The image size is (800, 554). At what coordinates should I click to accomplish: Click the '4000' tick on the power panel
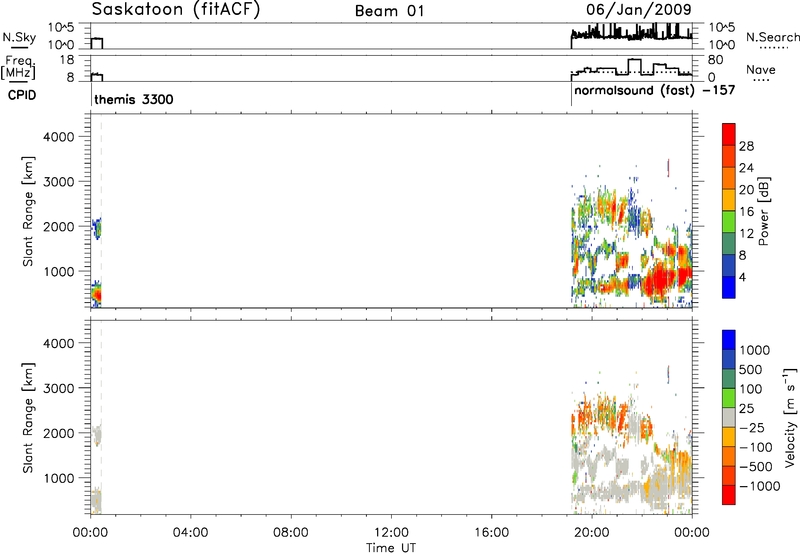tap(58, 137)
